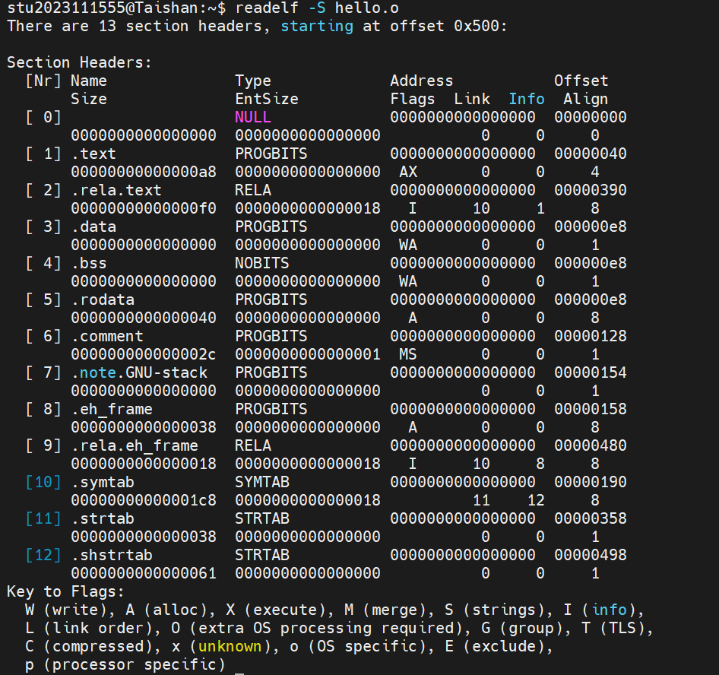Screen dimensions: 719x675
Task: Click the 'Section Headers:' heading
Action: tap(79, 62)
